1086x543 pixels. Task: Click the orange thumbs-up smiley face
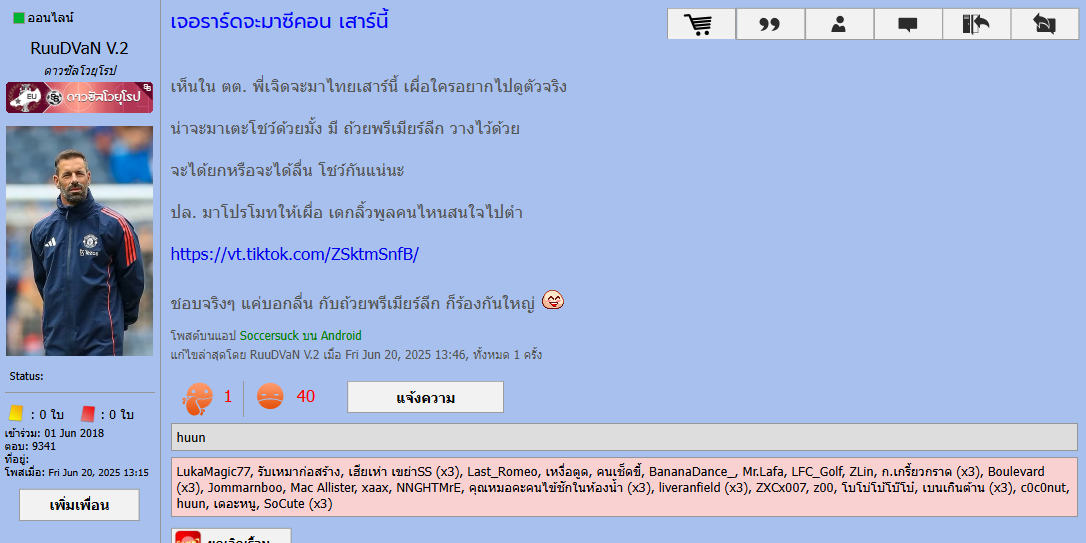197,398
